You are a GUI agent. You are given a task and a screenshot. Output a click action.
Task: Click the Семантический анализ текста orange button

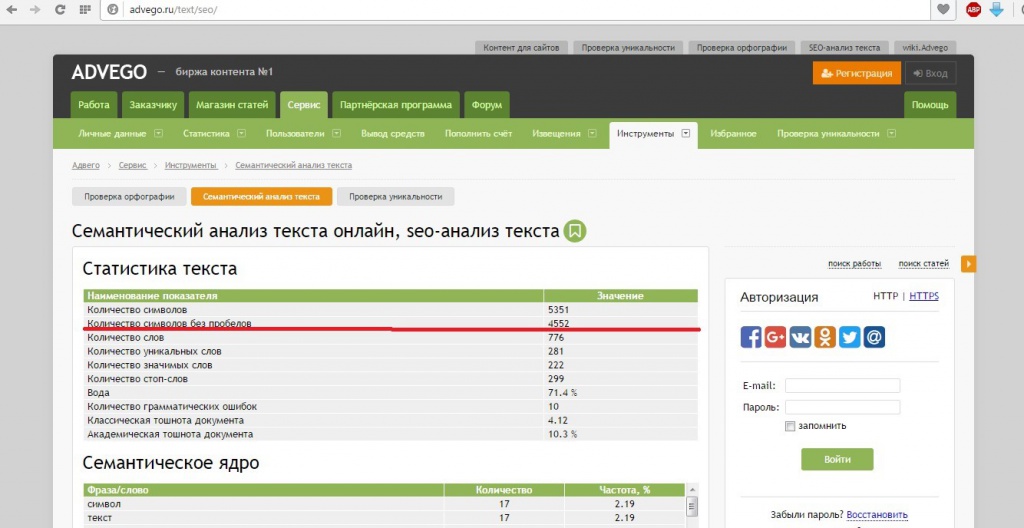(261, 197)
